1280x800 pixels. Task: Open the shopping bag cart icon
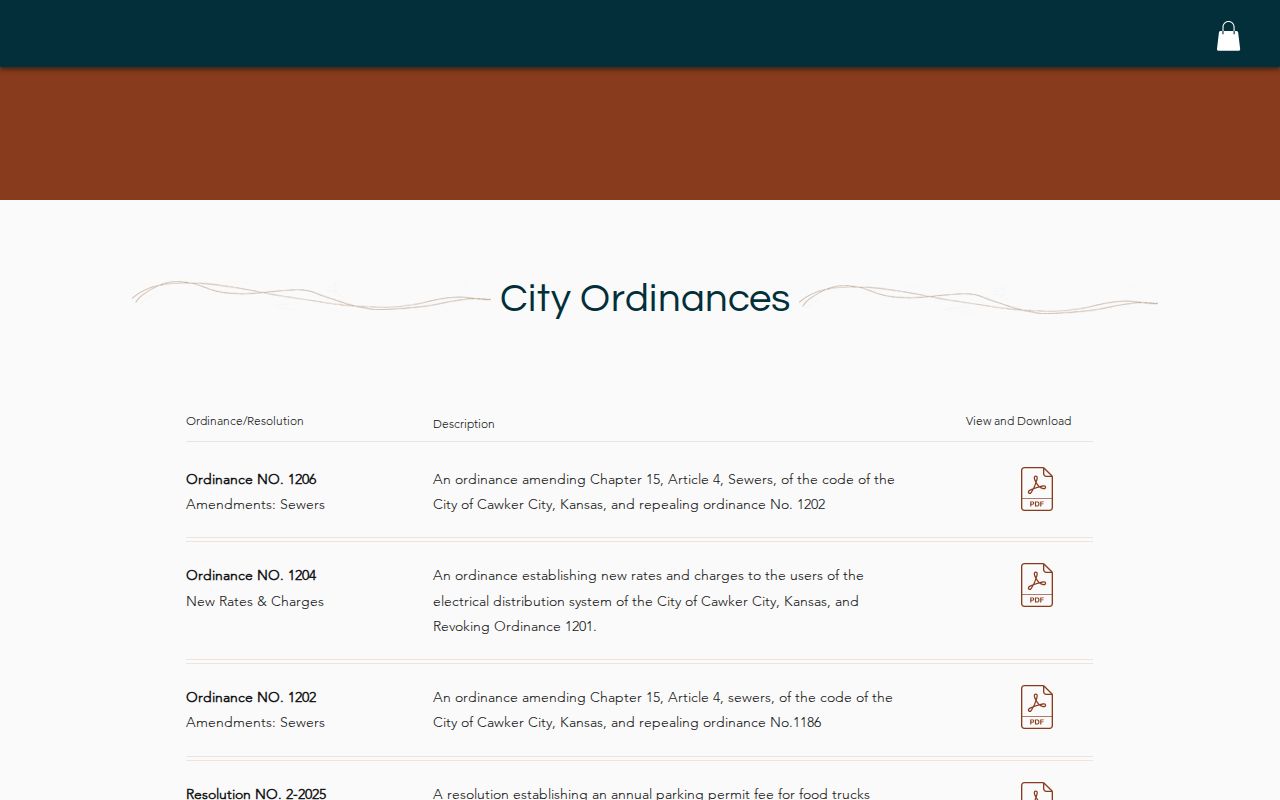click(1228, 36)
